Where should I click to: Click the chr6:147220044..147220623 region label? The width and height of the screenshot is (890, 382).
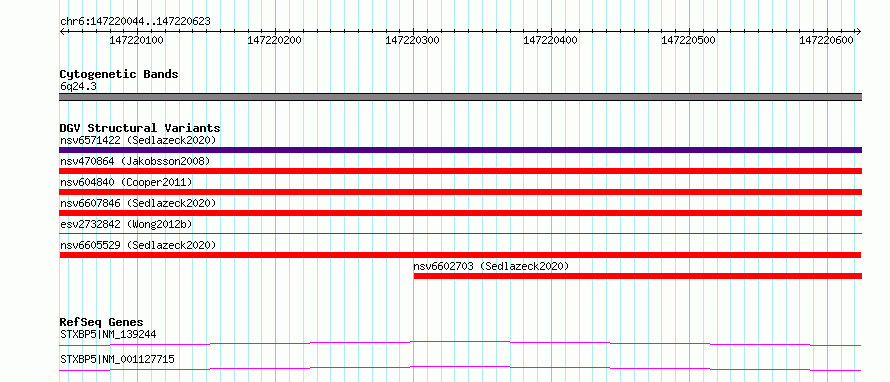[135, 22]
